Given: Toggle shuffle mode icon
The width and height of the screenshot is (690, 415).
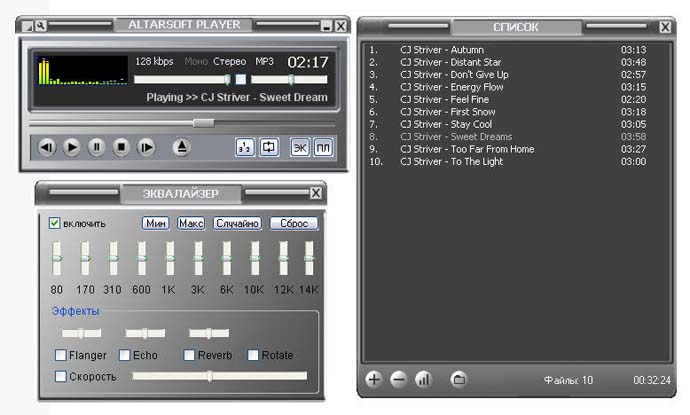Looking at the screenshot, I should tap(245, 147).
